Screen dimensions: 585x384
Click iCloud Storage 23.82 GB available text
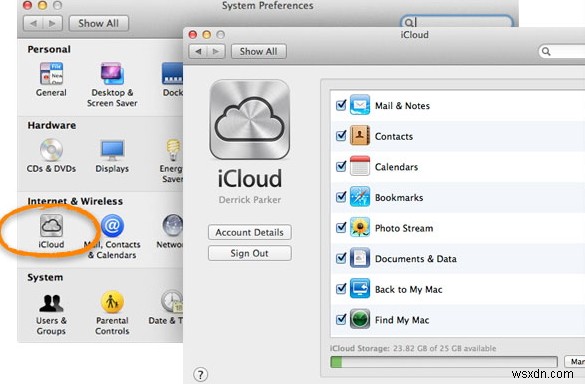[413, 348]
